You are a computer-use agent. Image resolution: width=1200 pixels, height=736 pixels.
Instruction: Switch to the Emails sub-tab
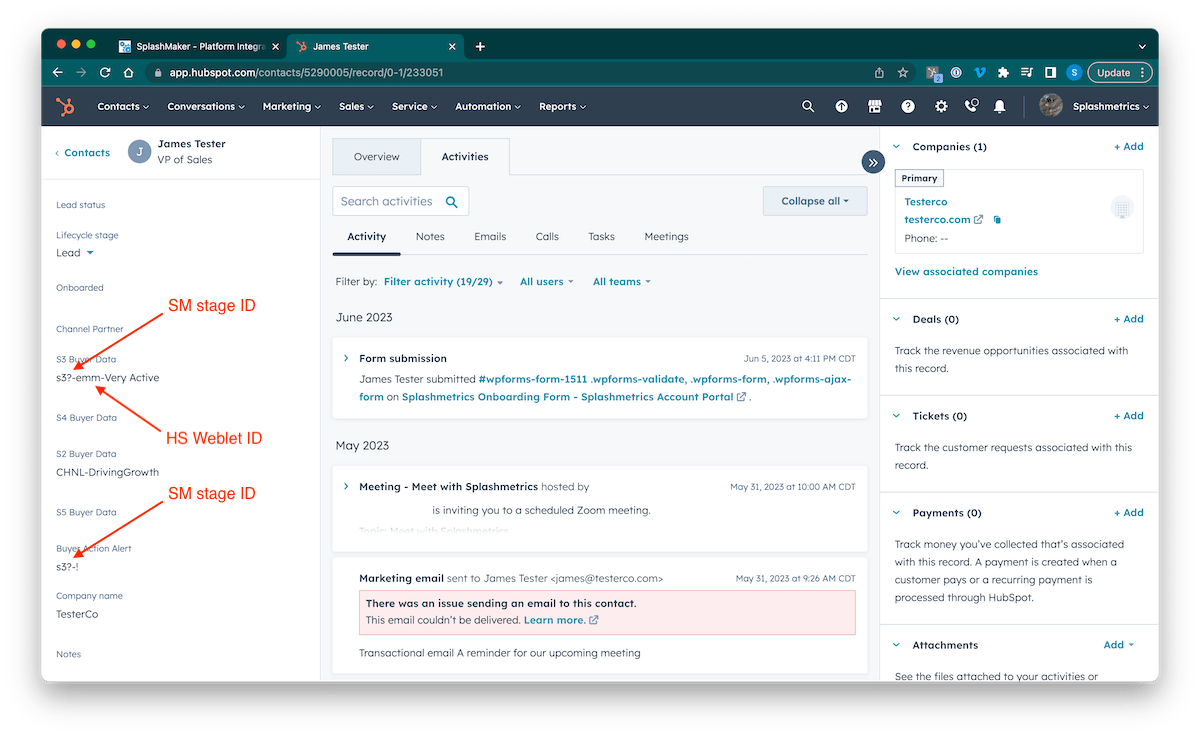(x=490, y=237)
